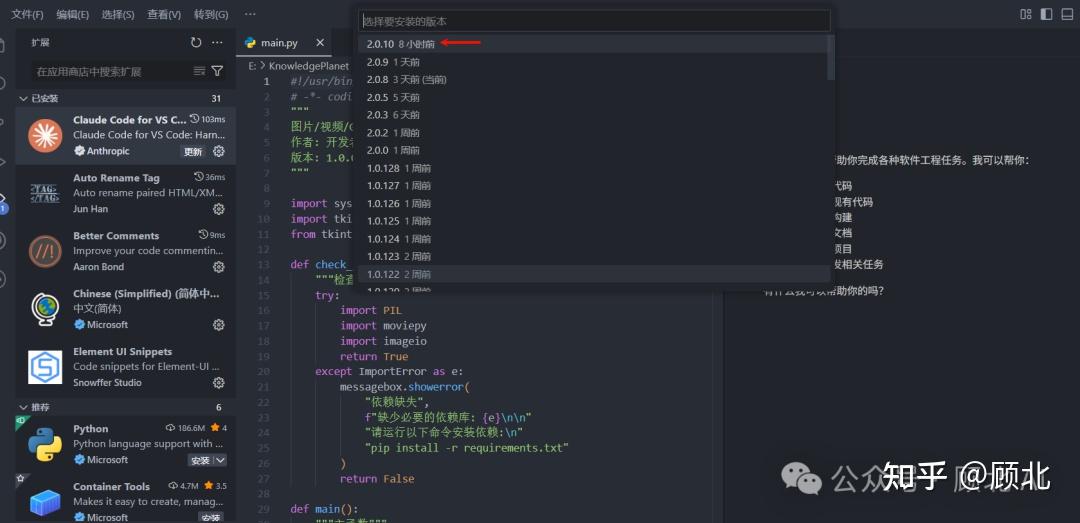1080x523 pixels.
Task: Choose version 1.0.126 from list
Action: click(592, 203)
